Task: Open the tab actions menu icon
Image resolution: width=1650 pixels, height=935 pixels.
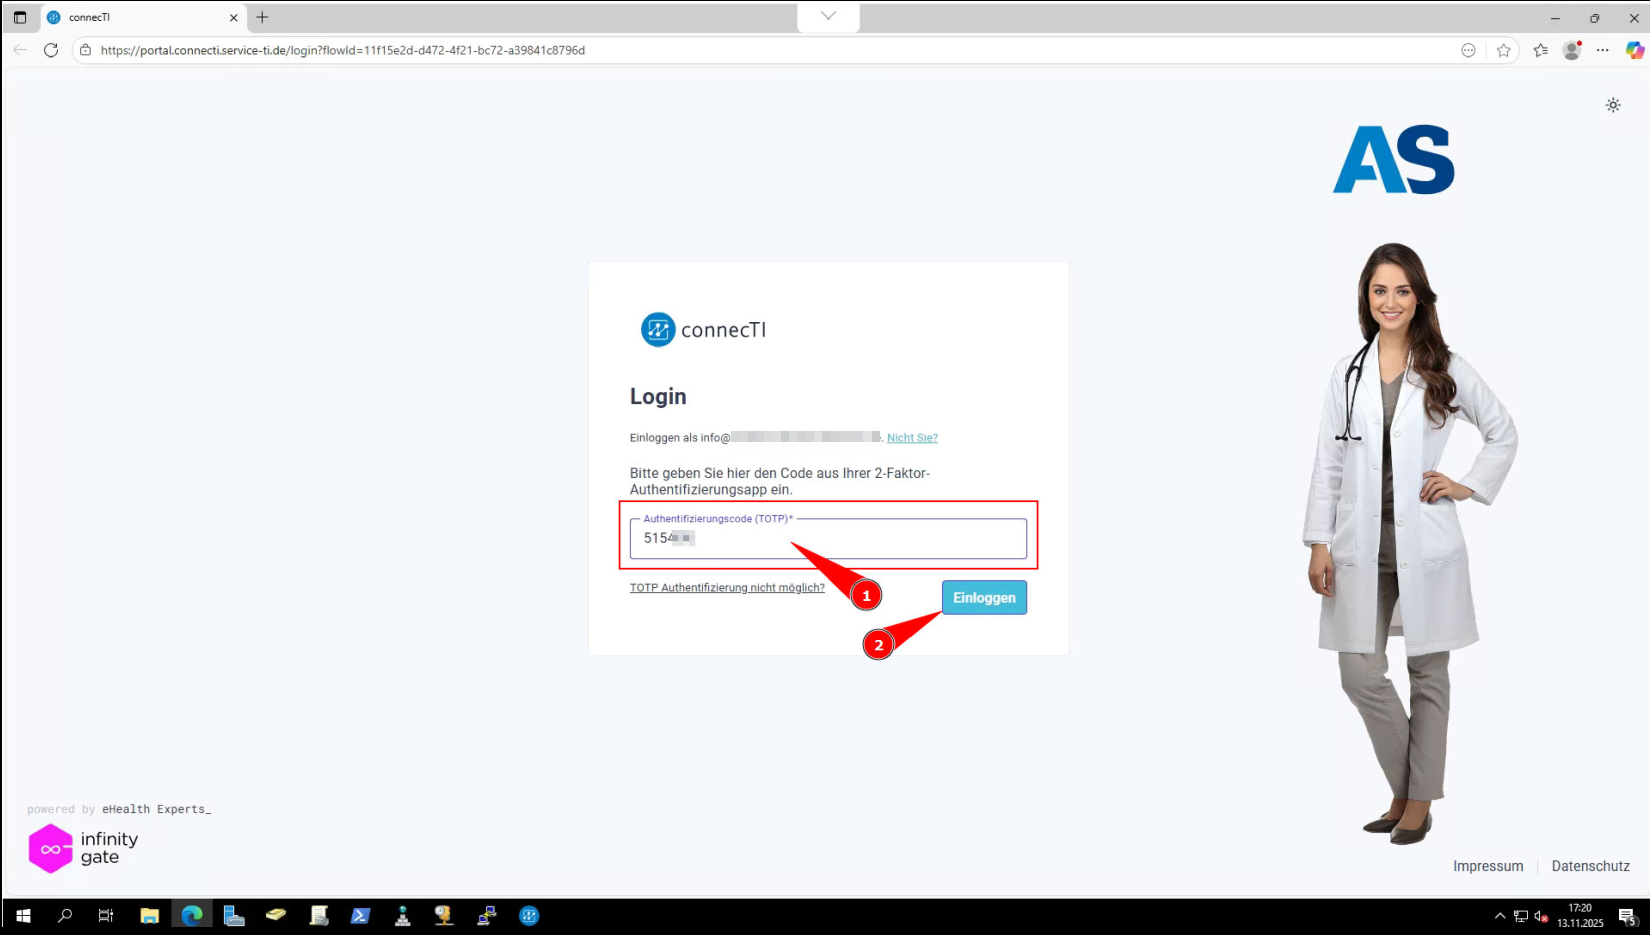Action: pyautogui.click(x=20, y=17)
